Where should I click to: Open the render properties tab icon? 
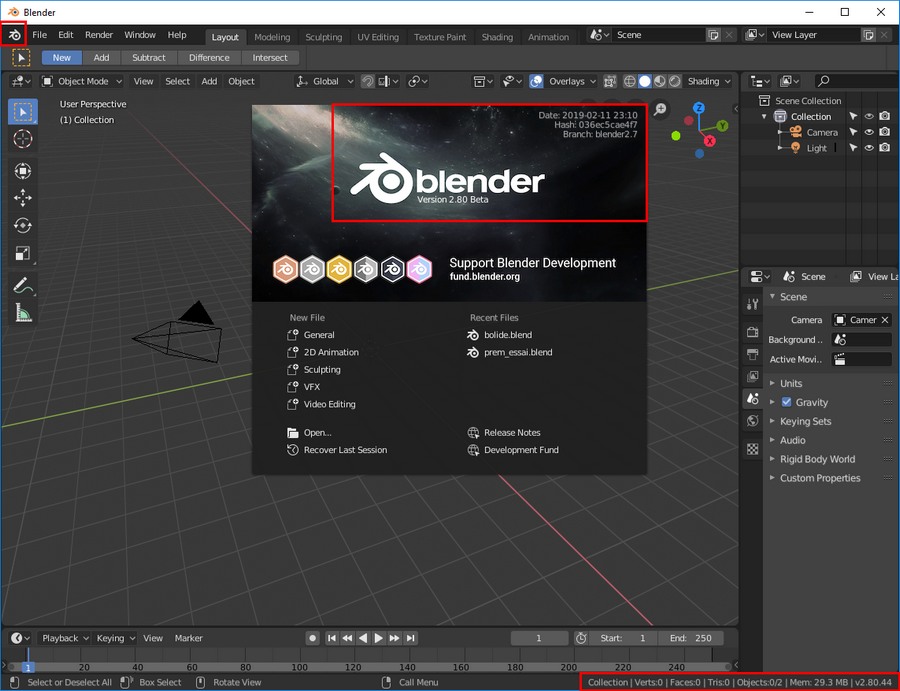(x=752, y=332)
